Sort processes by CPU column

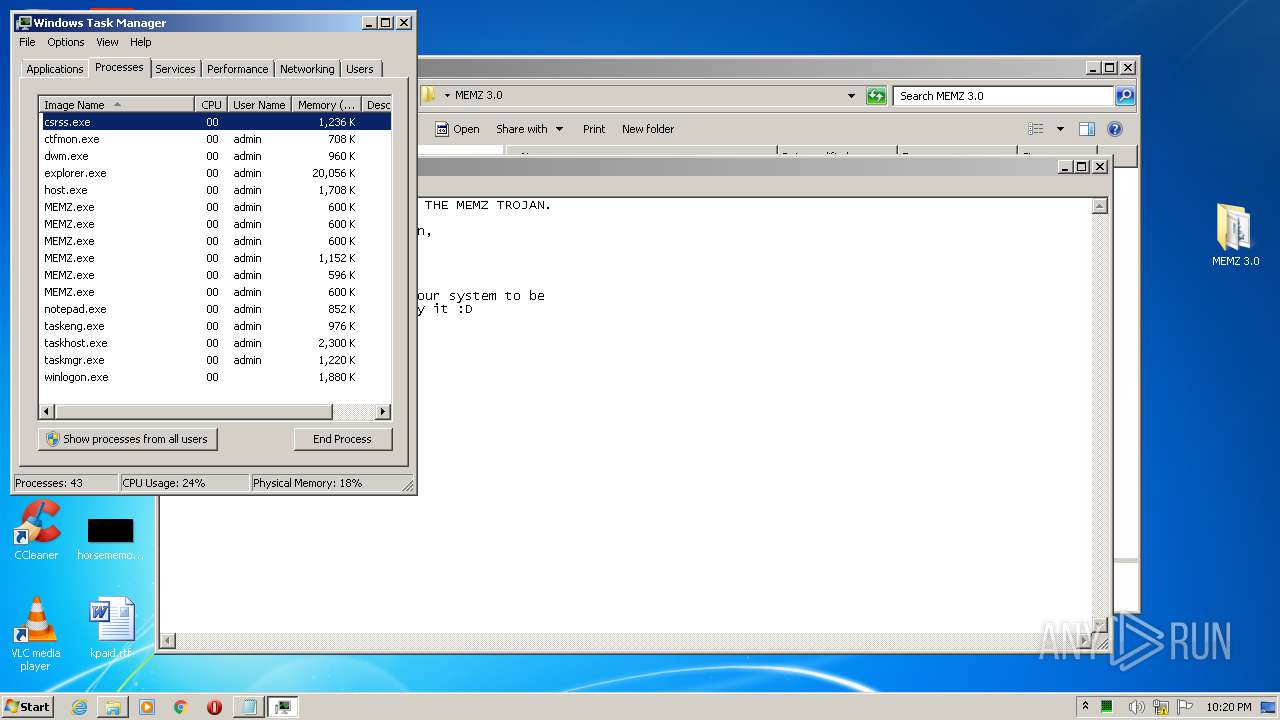point(211,105)
